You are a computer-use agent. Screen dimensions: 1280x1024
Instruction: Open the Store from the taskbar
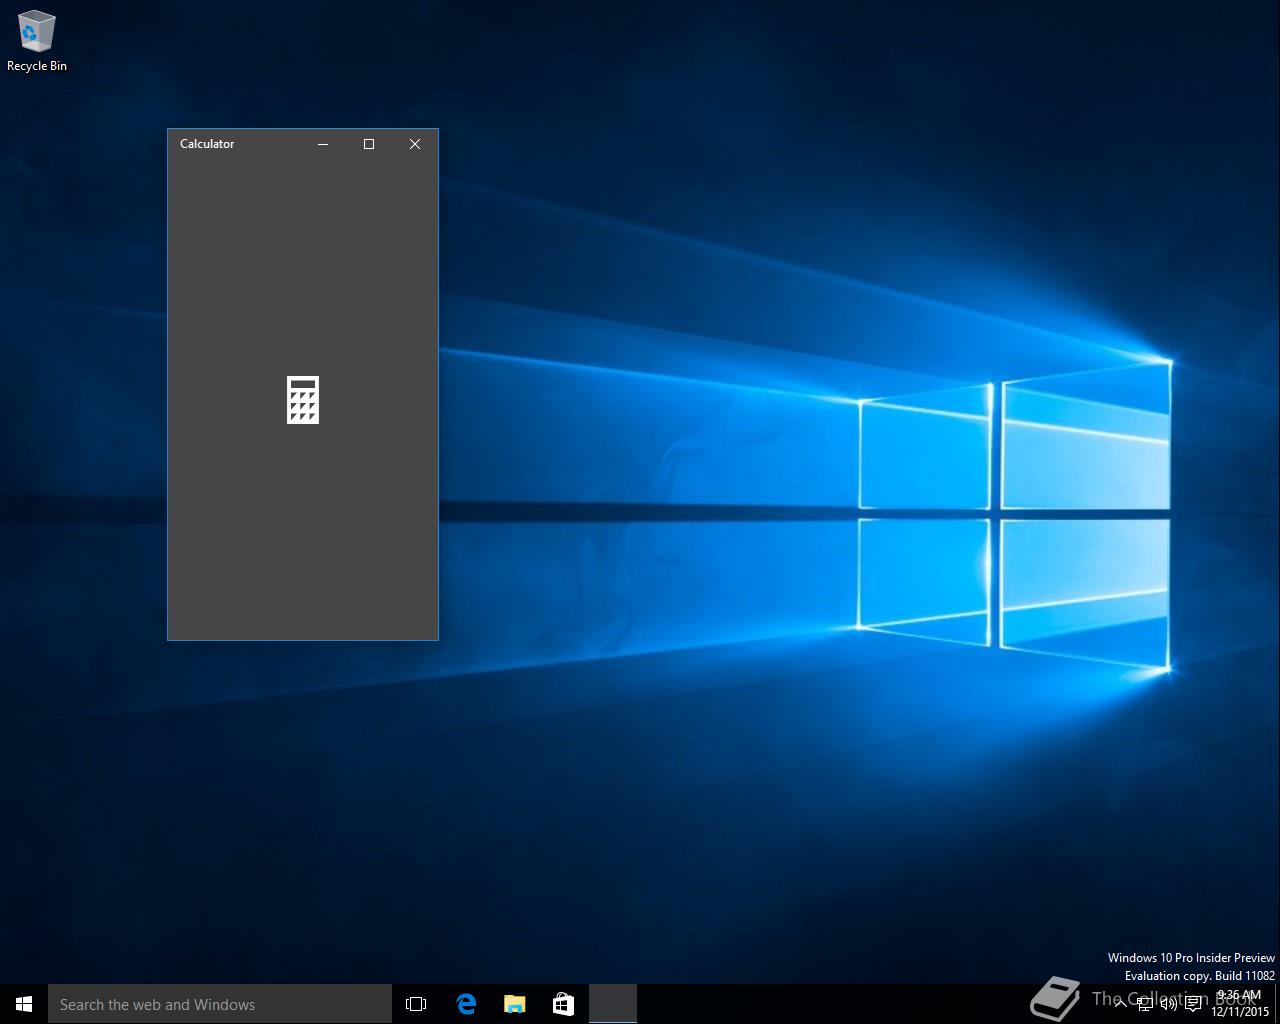click(563, 1004)
